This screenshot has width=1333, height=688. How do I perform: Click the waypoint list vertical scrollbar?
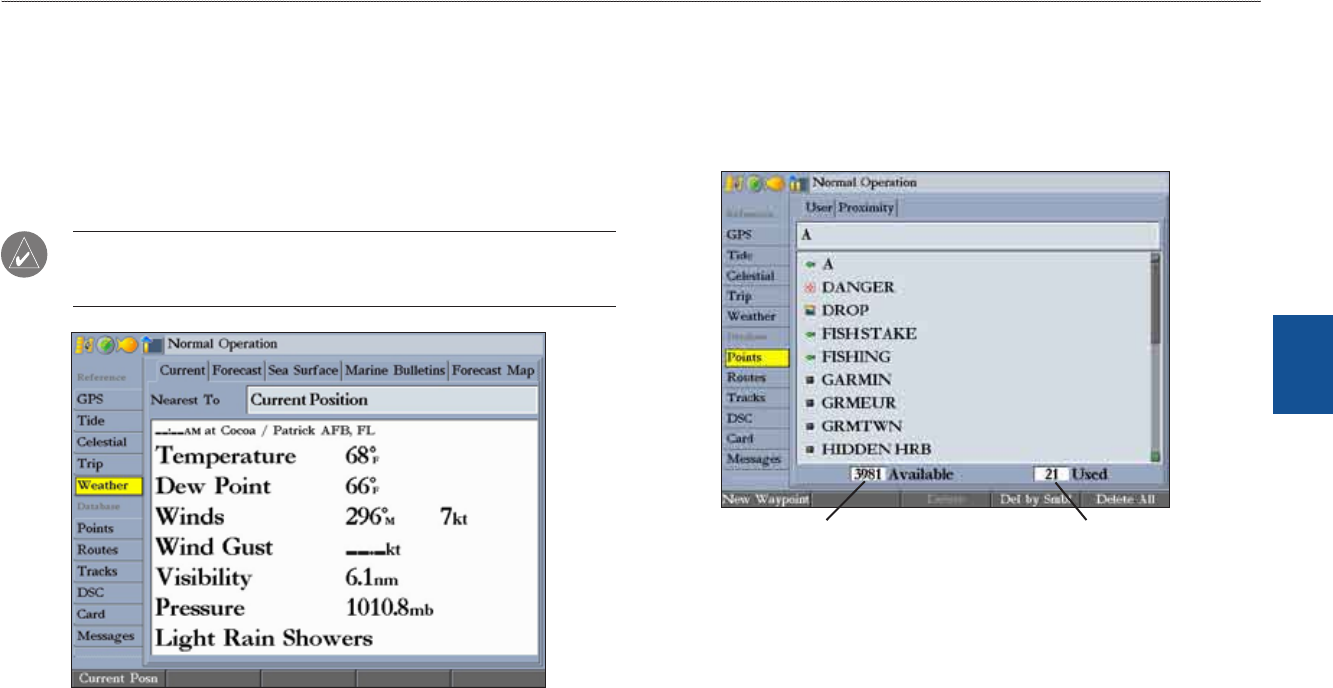1155,356
